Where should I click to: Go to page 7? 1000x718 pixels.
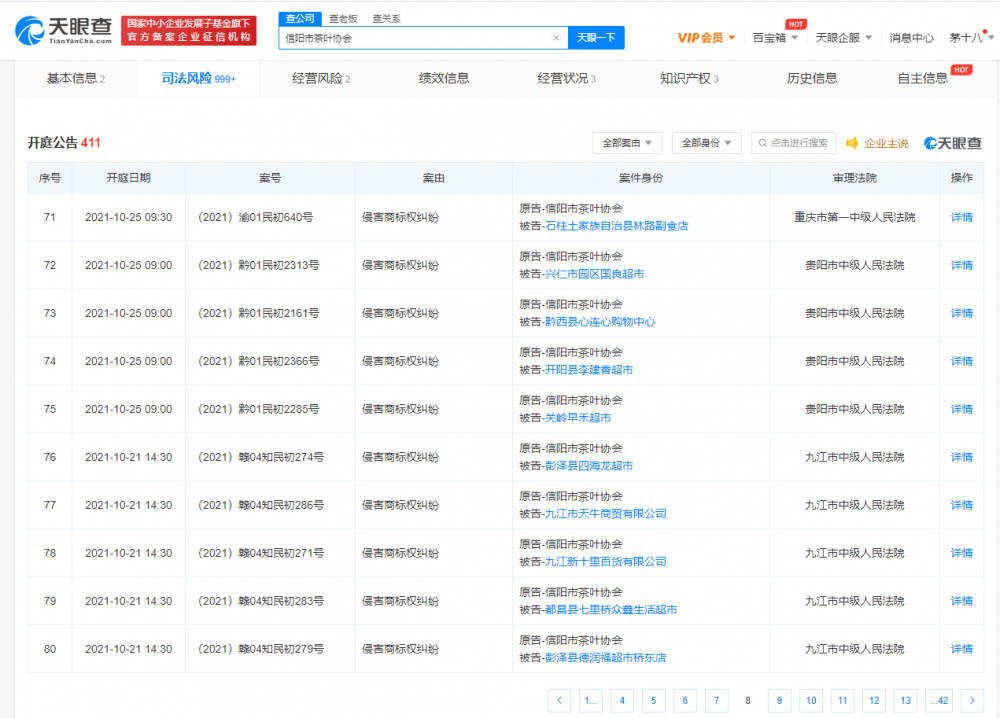(716, 700)
